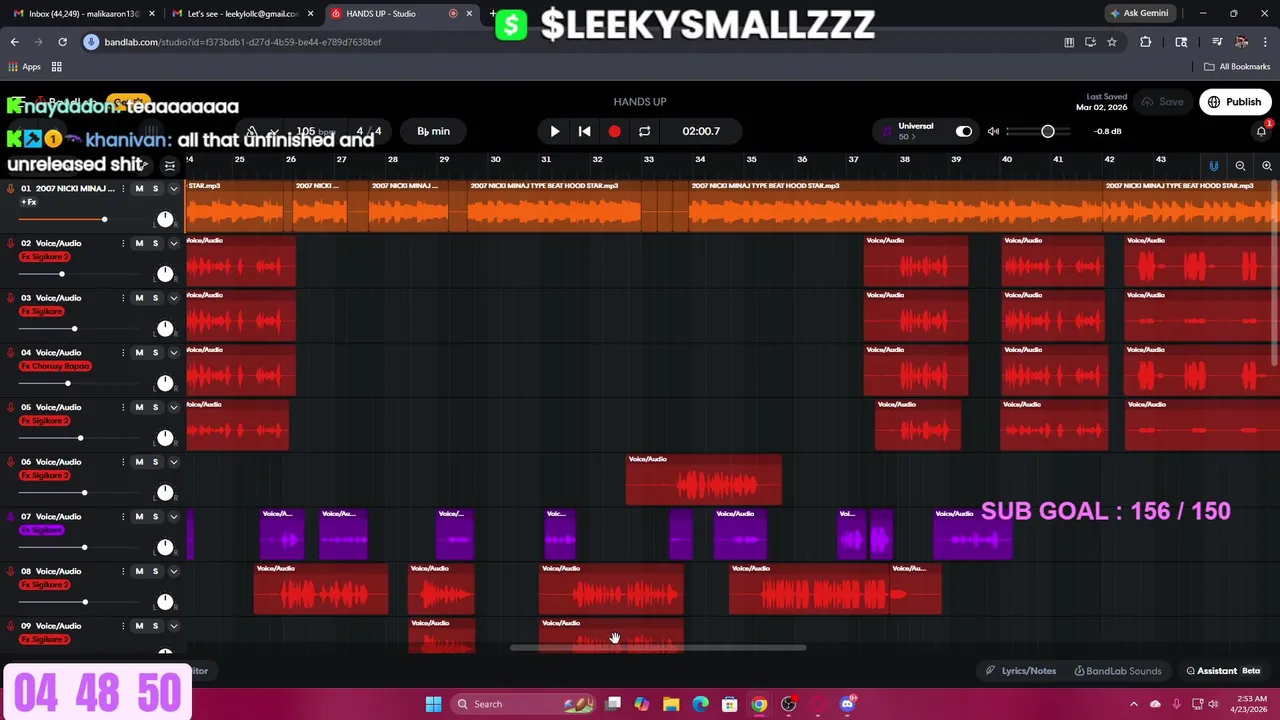
Task: Open the notifications bell
Action: [1261, 131]
